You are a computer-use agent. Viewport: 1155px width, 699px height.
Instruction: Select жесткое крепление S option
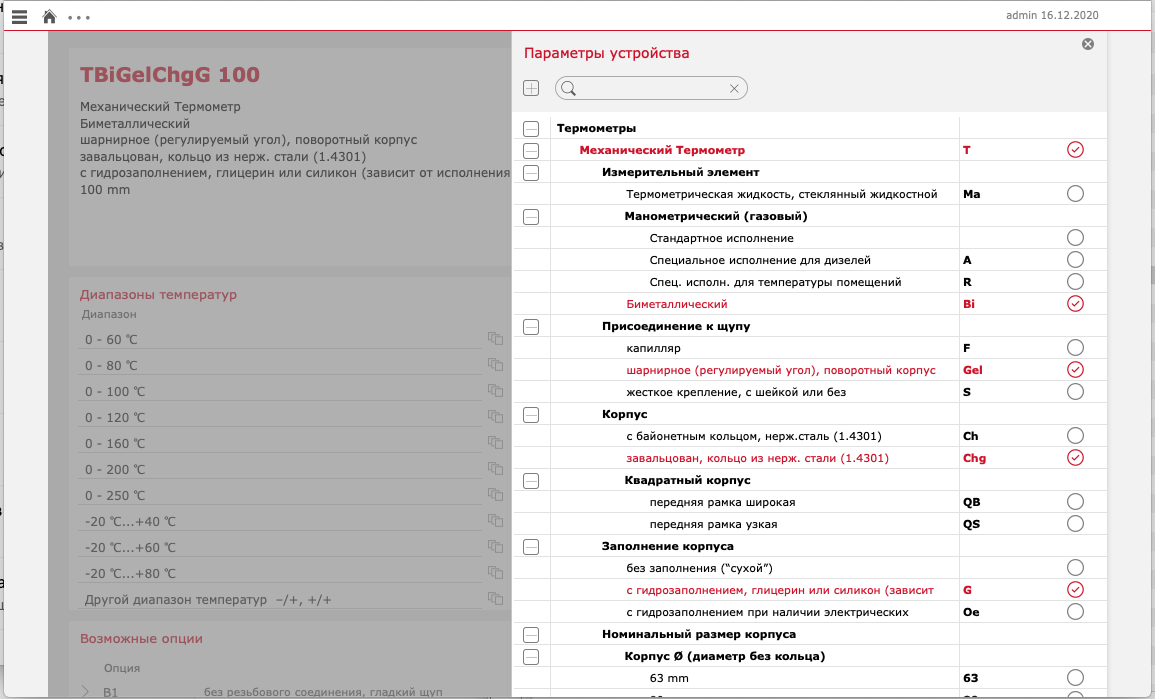tap(1075, 391)
